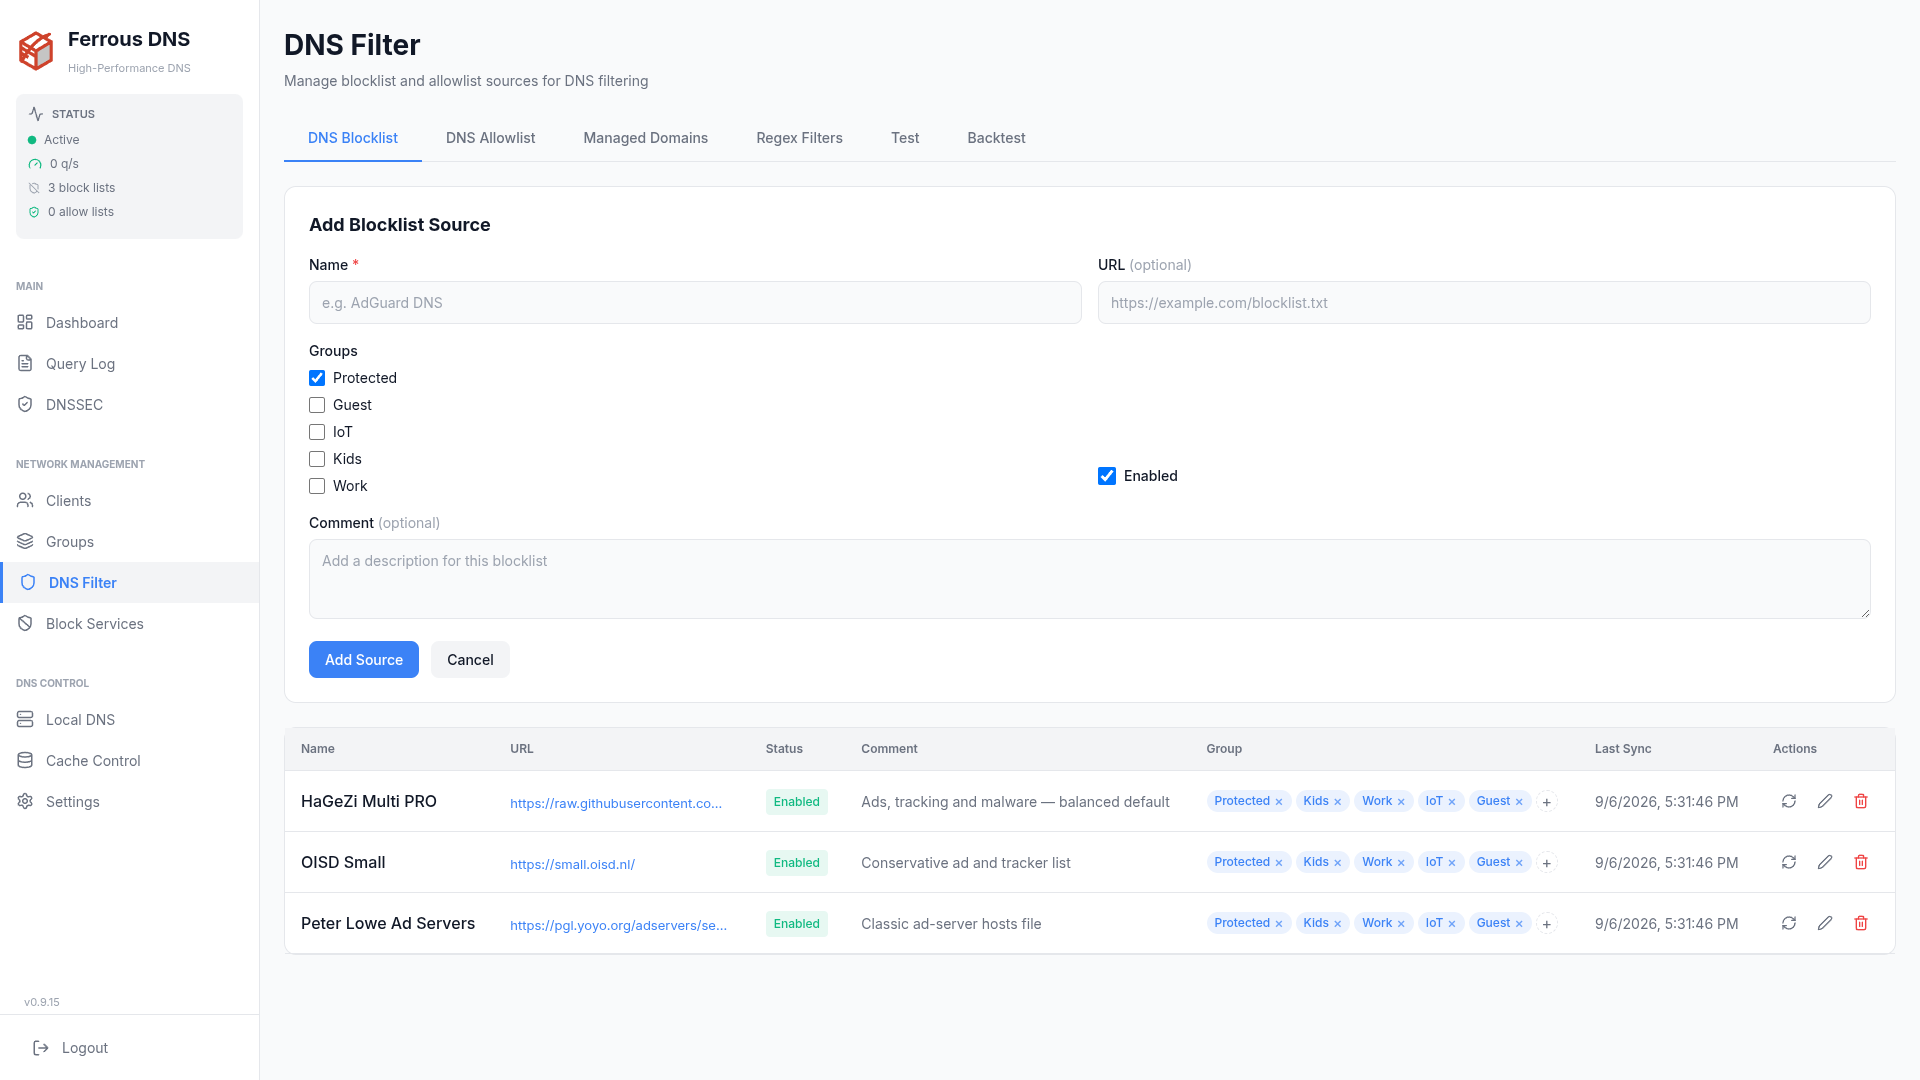This screenshot has width=1920, height=1080.
Task: Add a group to HaGeZi Multi PRO
Action: (x=1547, y=802)
